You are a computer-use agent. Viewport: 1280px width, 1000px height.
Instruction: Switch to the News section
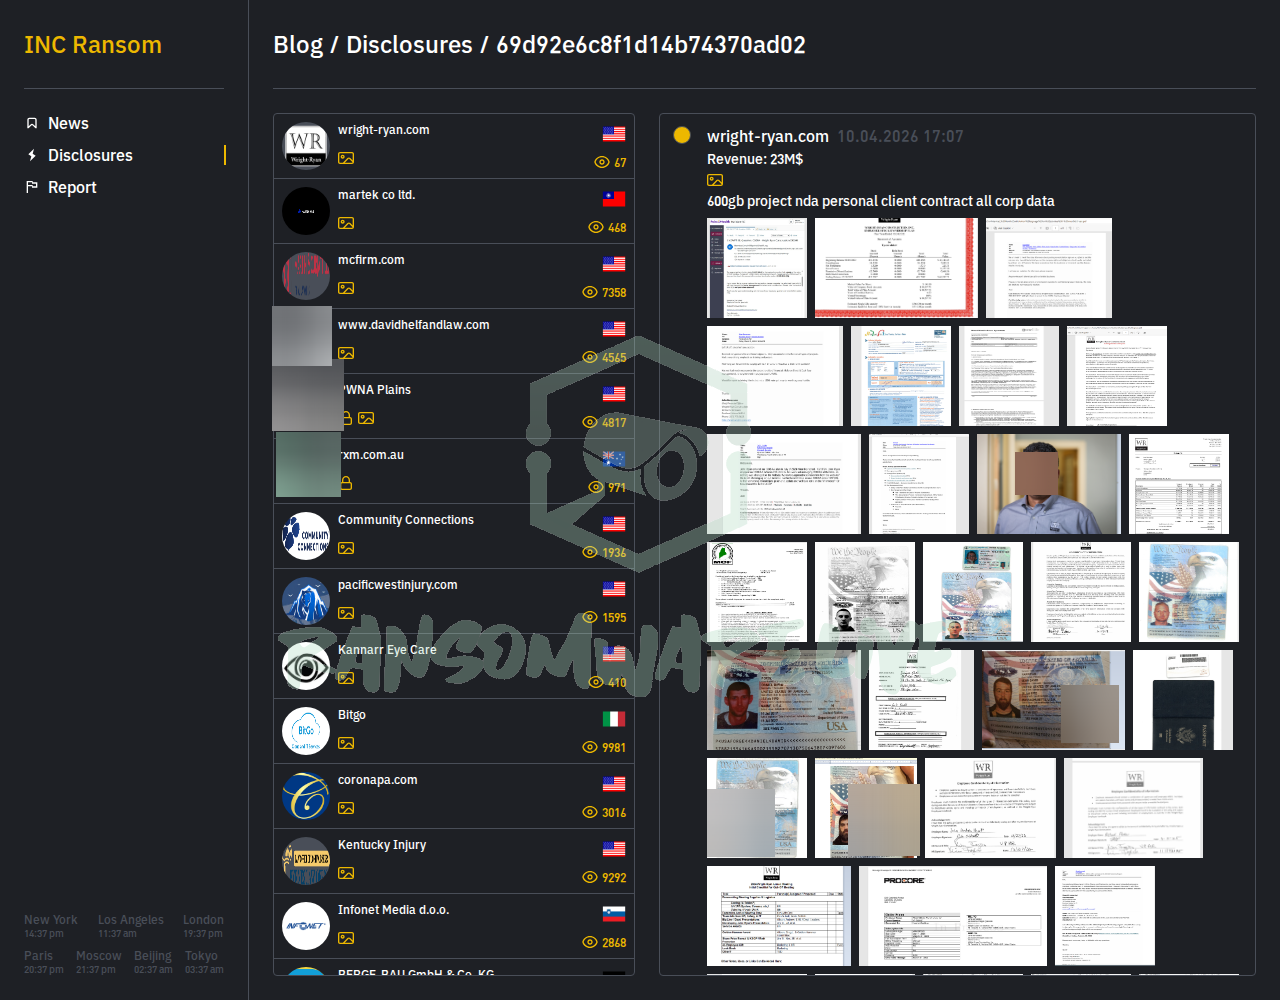tap(68, 122)
